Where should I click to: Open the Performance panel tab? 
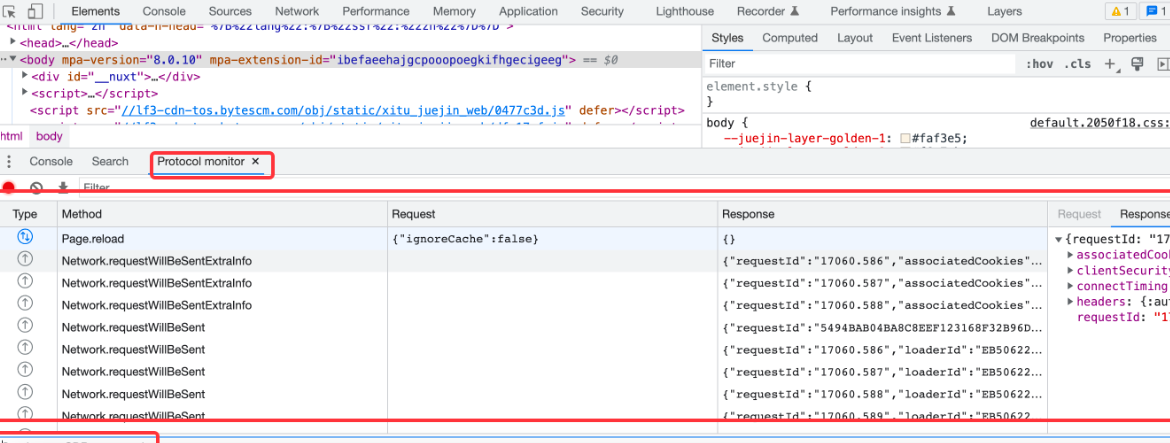click(376, 11)
